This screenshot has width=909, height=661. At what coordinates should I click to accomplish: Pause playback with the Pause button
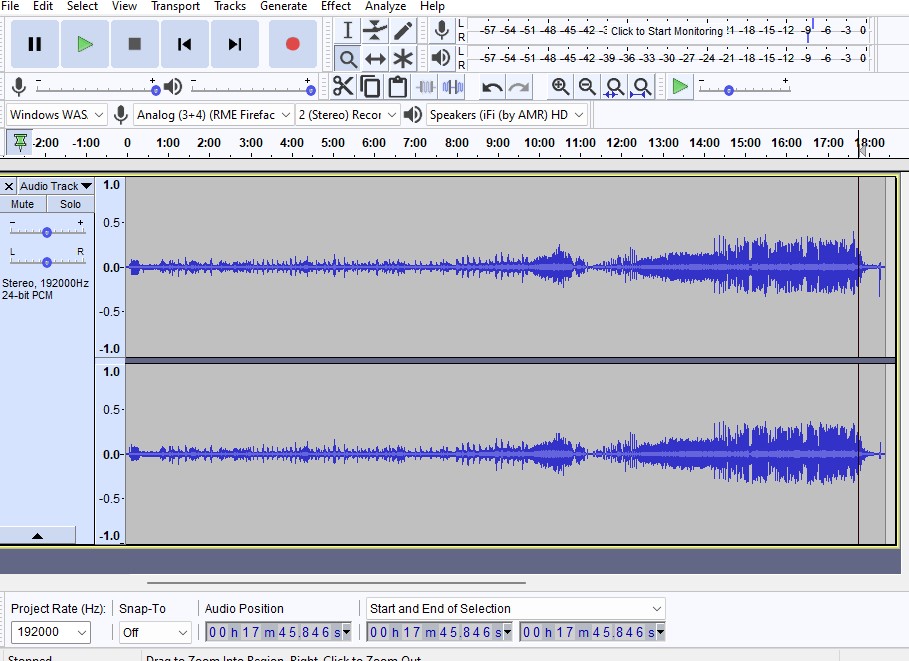35,44
